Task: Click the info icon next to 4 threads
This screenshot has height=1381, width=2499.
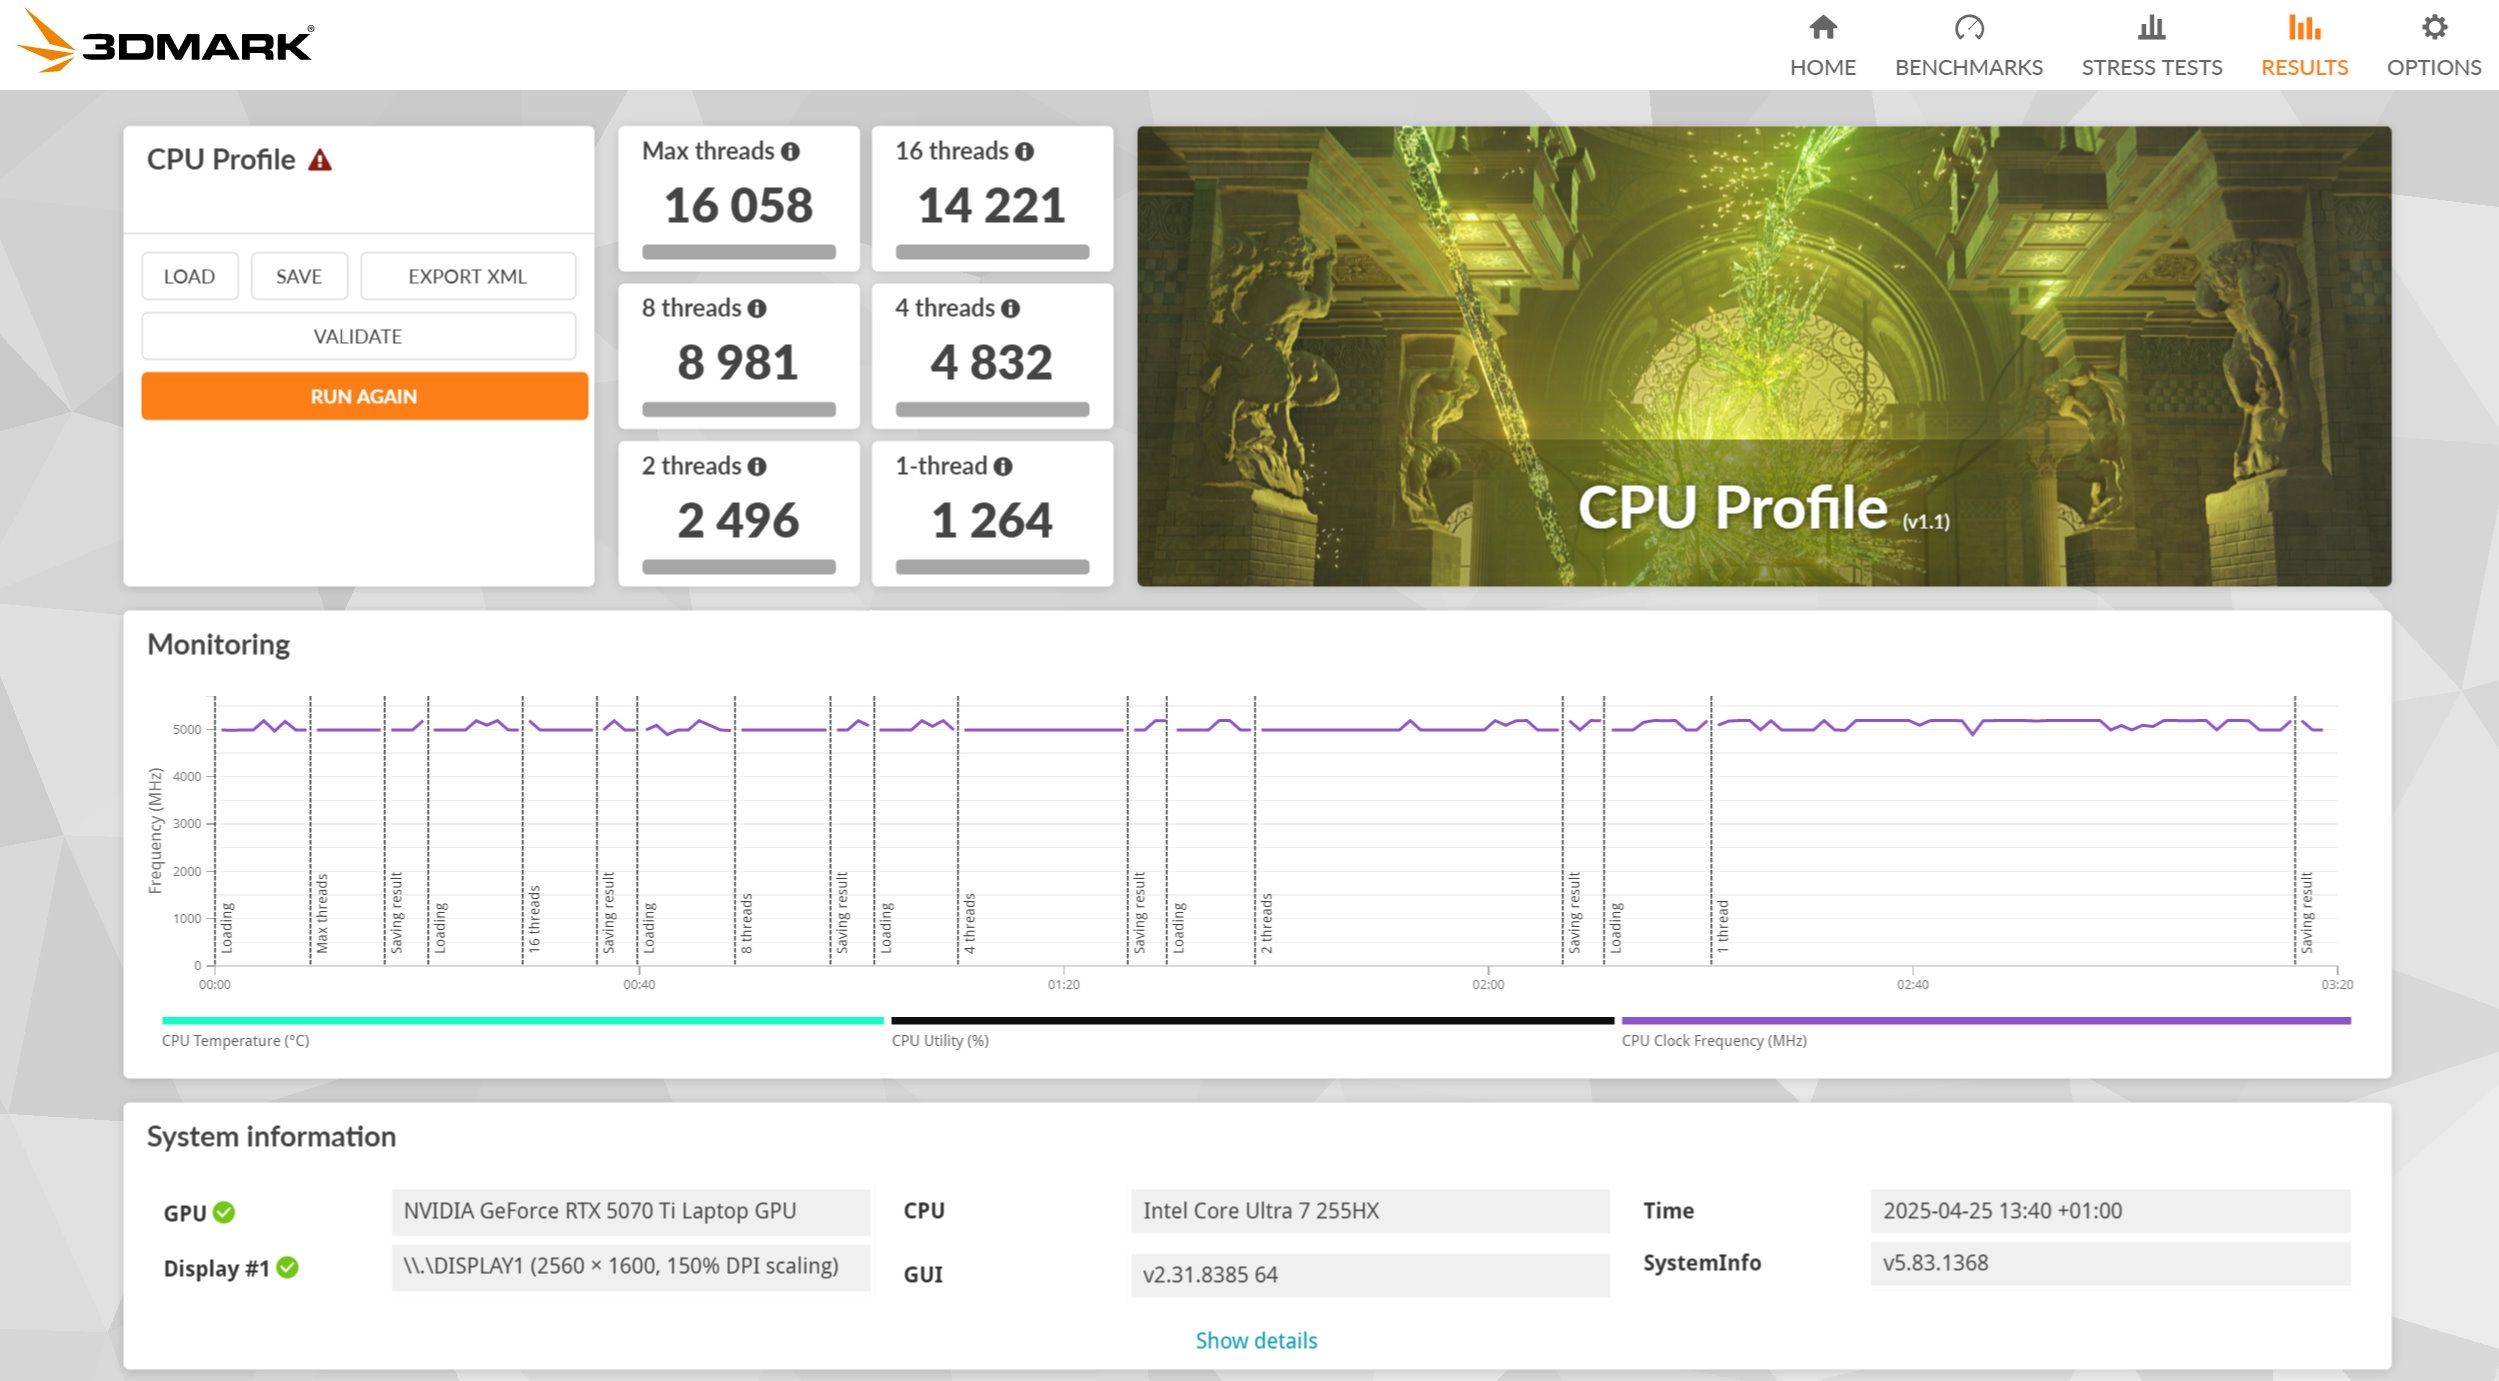Action: (1010, 309)
